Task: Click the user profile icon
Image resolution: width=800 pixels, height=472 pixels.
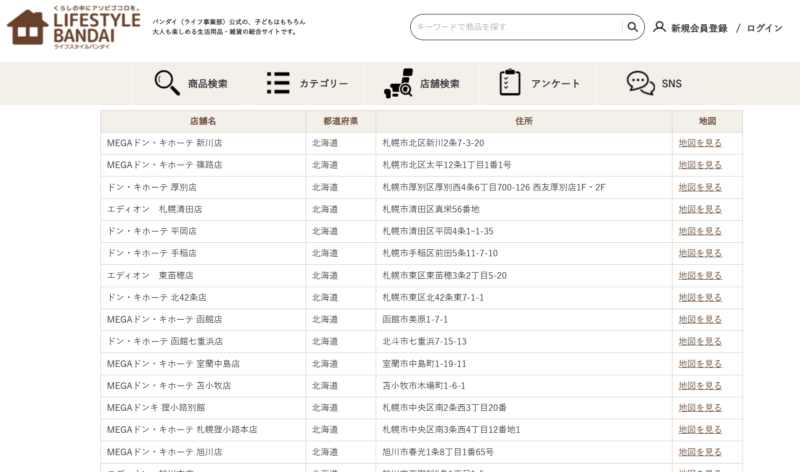Action: coord(659,27)
